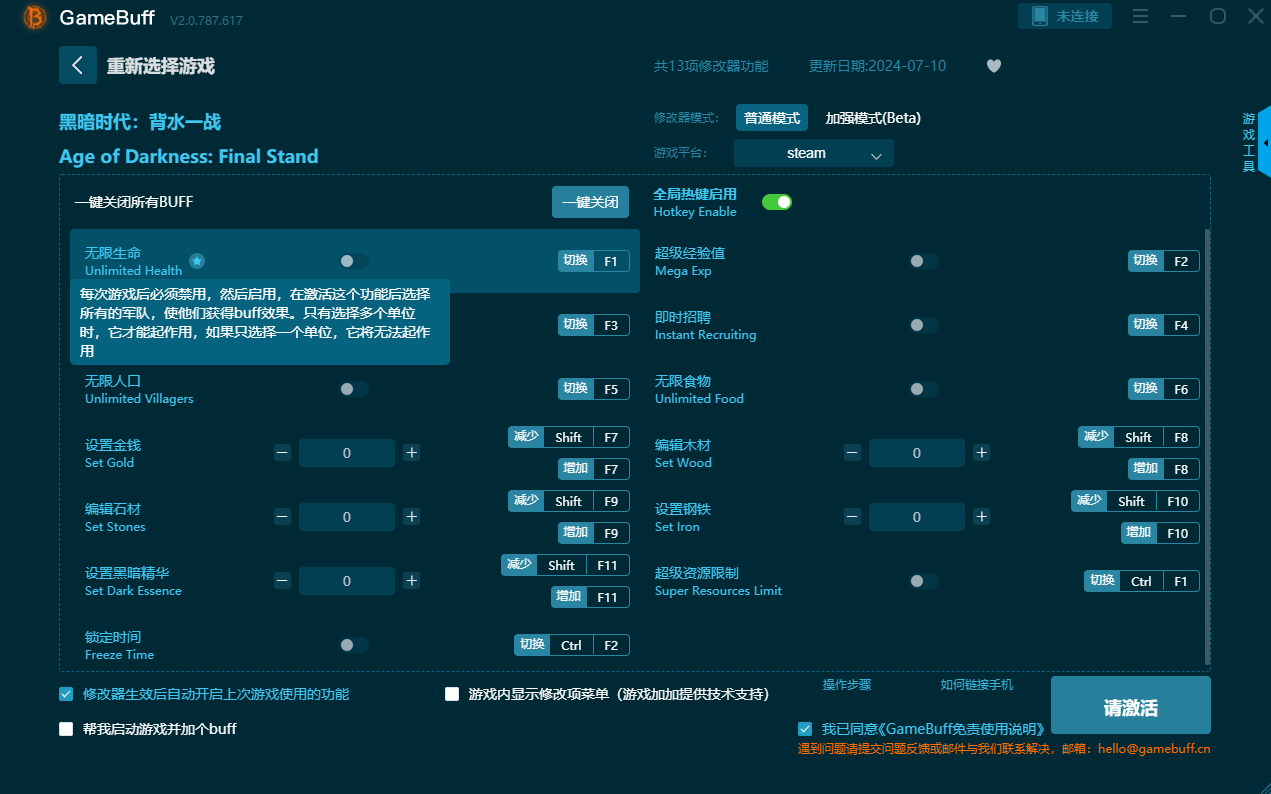This screenshot has height=794, width=1271.
Task: Click the phone 未连接 connection button
Action: pyautogui.click(x=1065, y=16)
